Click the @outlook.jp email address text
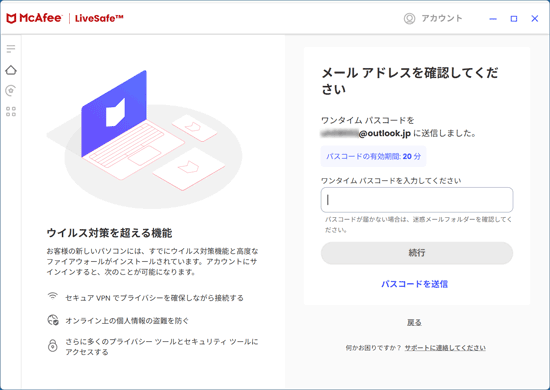The image size is (550, 390). tap(365, 133)
